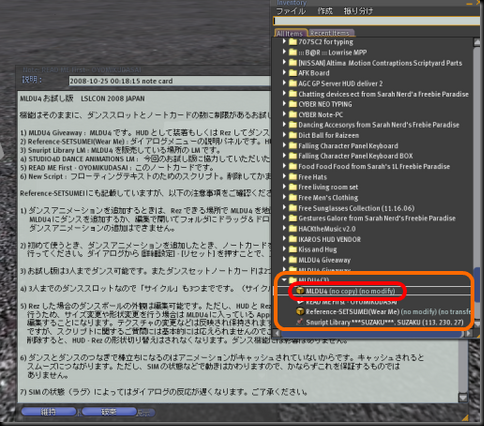
Task: Select the READ ME First - OYOMIKUDASAI notecard item
Action: pos(351,302)
